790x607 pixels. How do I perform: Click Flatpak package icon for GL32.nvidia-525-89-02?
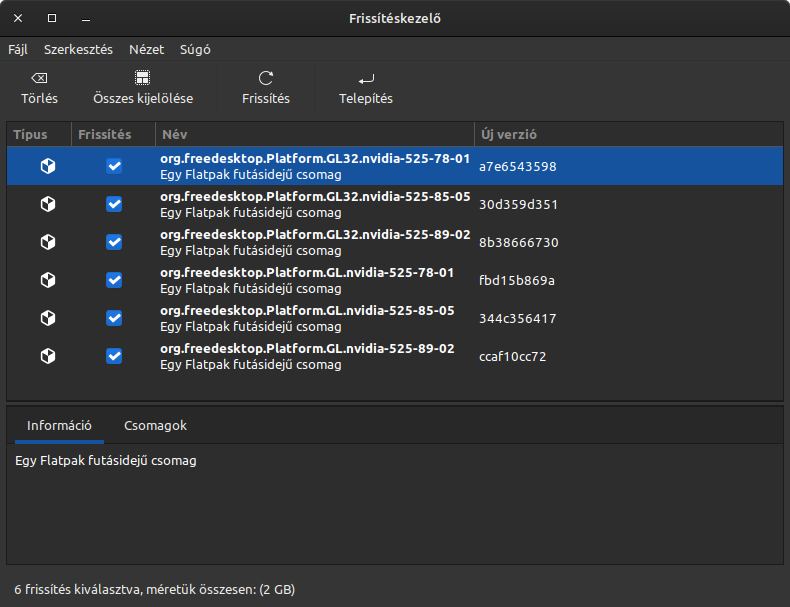click(x=48, y=242)
